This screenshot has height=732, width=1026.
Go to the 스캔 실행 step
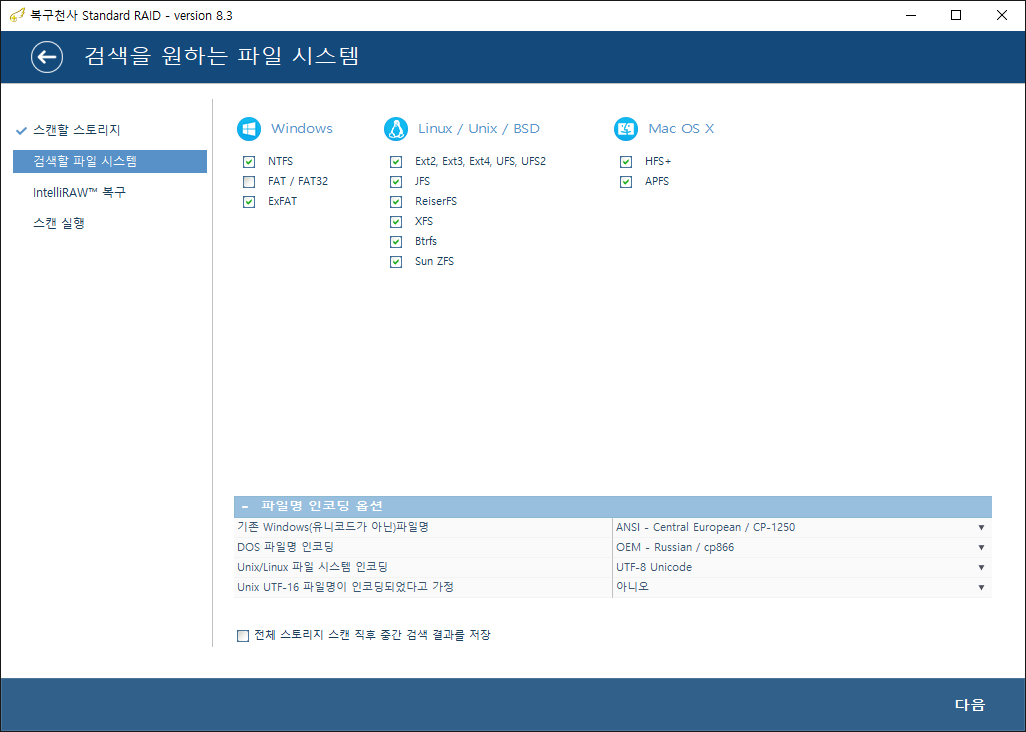tap(59, 223)
